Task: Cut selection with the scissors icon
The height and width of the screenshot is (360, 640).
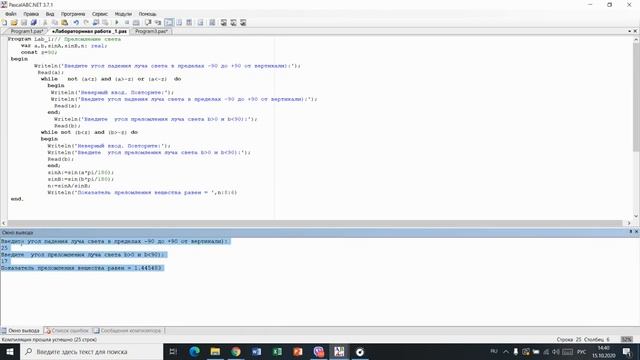Action: (x=45, y=22)
